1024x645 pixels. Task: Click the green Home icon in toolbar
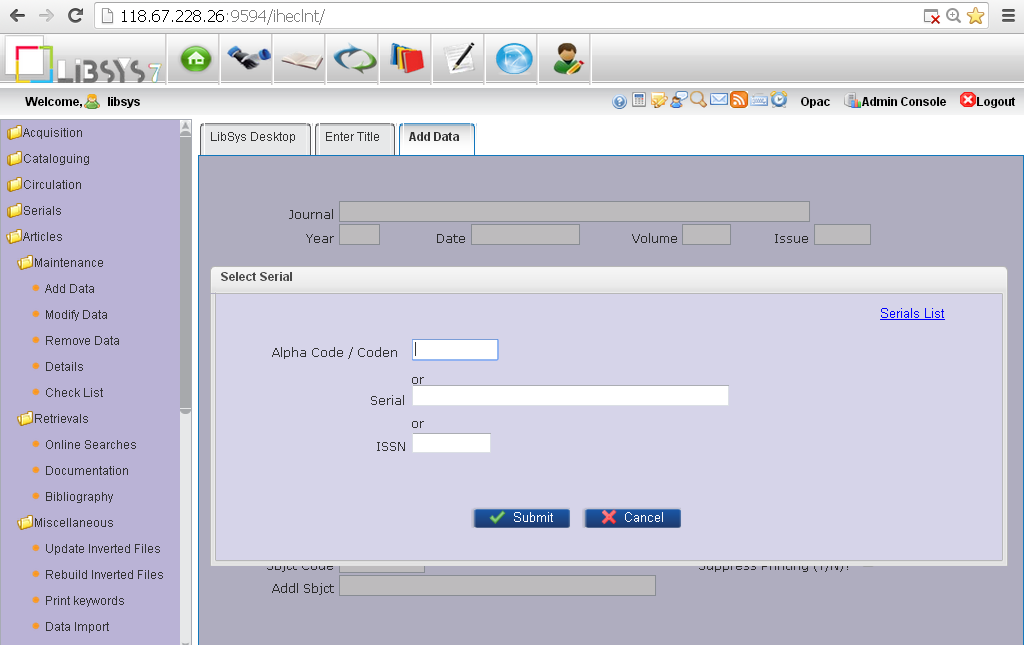click(x=193, y=58)
